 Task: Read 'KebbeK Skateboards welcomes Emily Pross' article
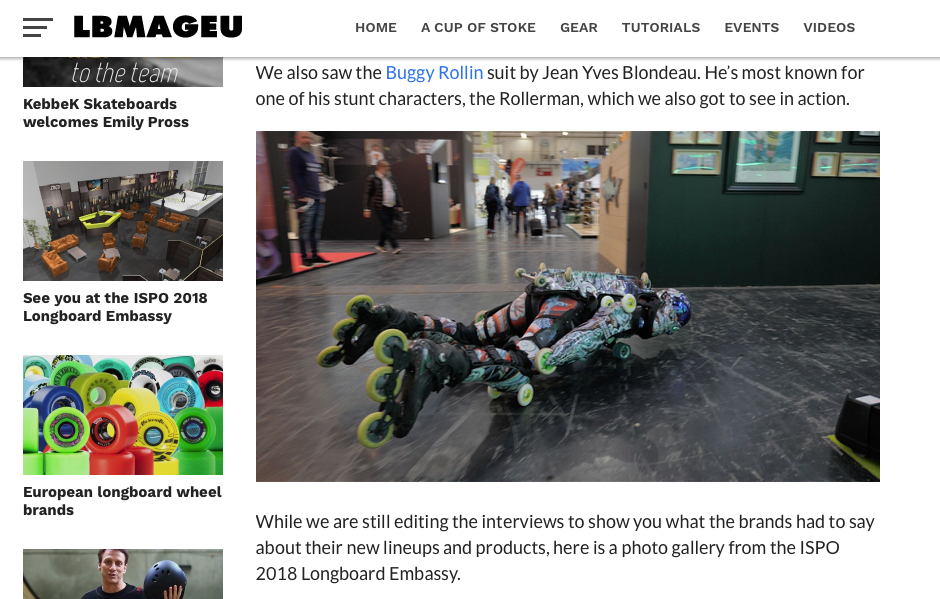(106, 113)
